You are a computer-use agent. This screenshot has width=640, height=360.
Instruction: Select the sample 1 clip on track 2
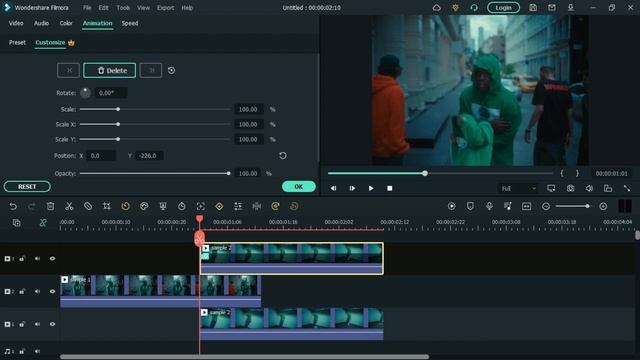pos(160,291)
